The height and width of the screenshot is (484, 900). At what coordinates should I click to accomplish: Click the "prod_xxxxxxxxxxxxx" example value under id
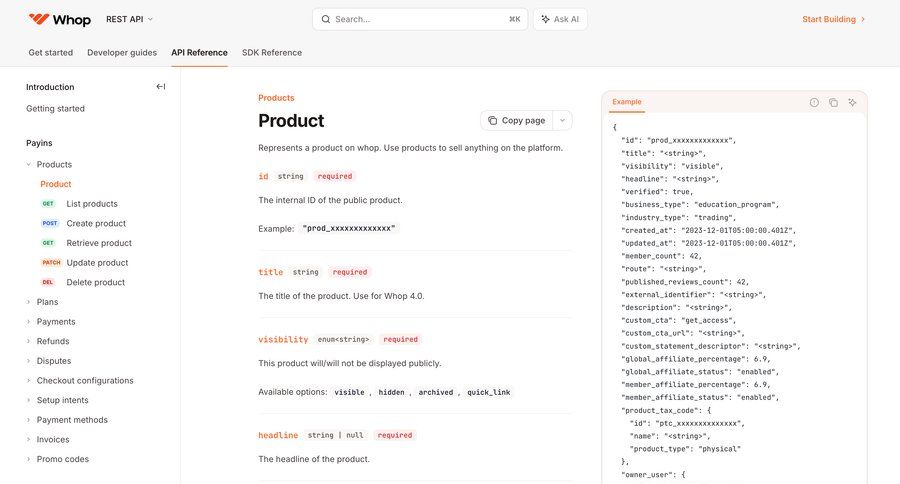349,228
